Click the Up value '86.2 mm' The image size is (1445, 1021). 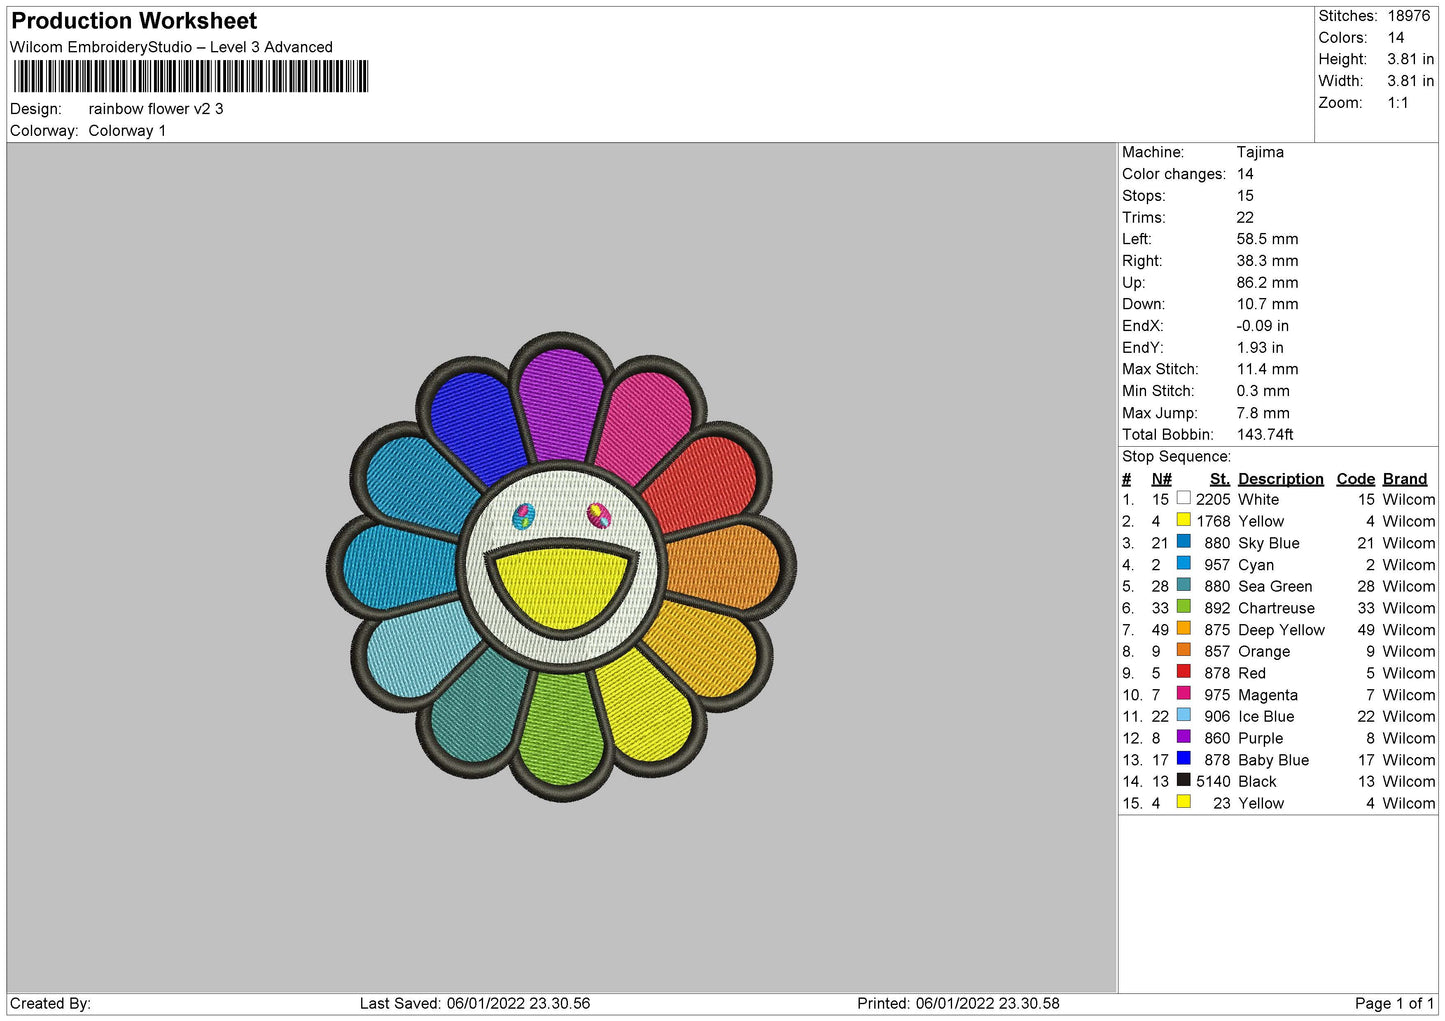point(1267,283)
